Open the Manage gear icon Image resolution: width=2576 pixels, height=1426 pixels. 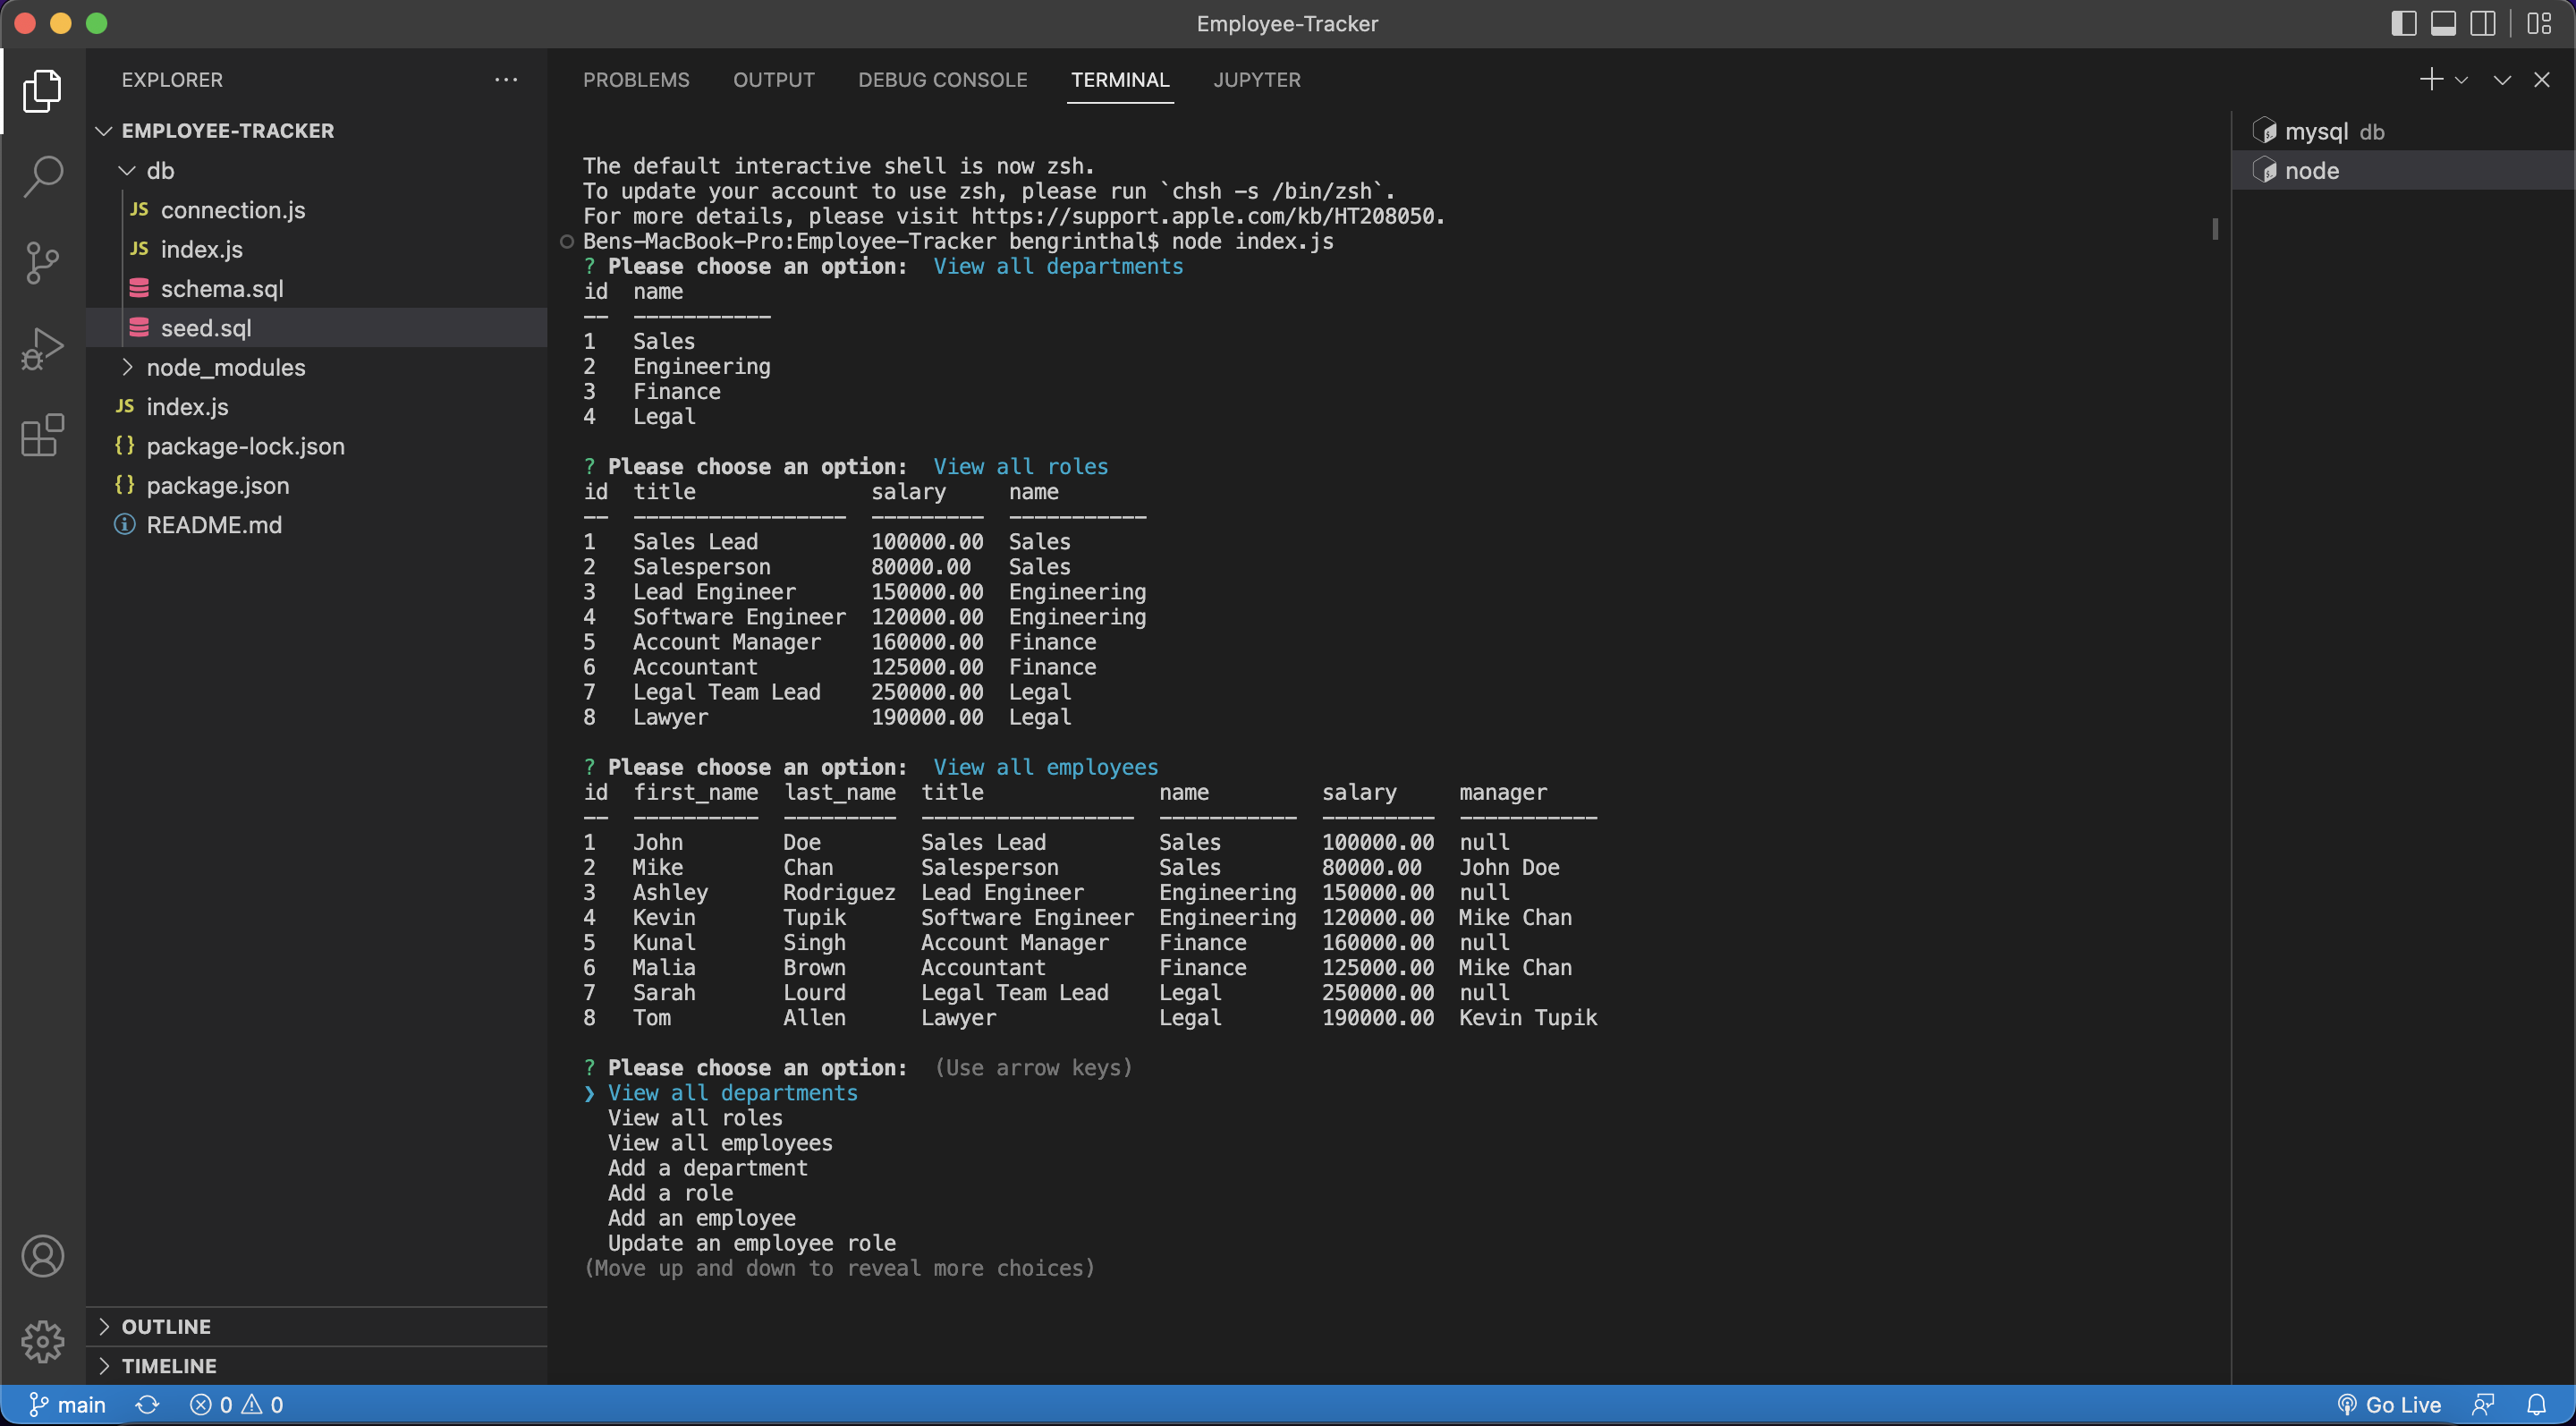[x=43, y=1342]
